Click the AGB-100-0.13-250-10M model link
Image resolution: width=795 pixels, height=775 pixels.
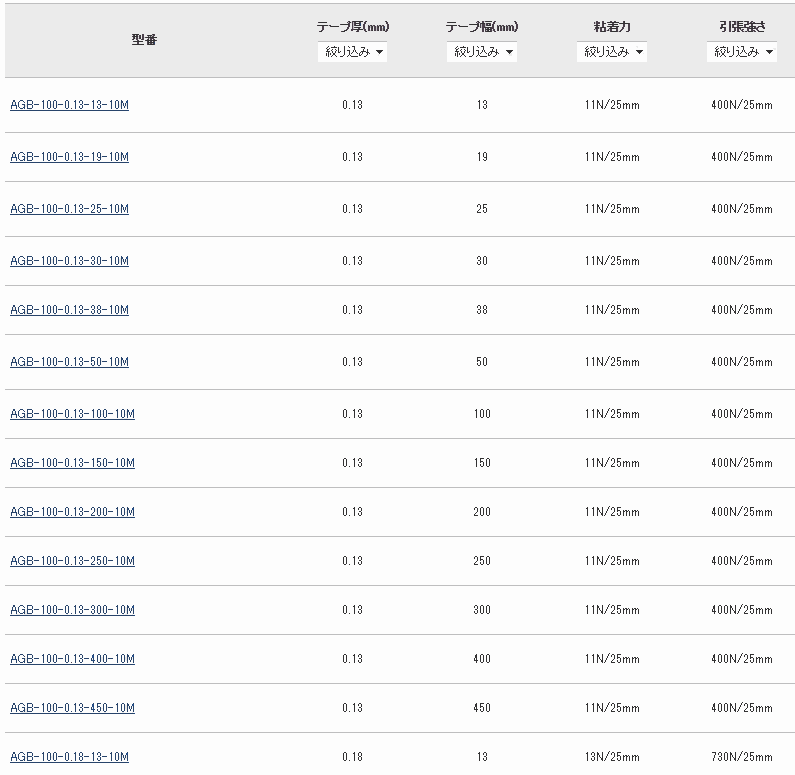(x=72, y=561)
